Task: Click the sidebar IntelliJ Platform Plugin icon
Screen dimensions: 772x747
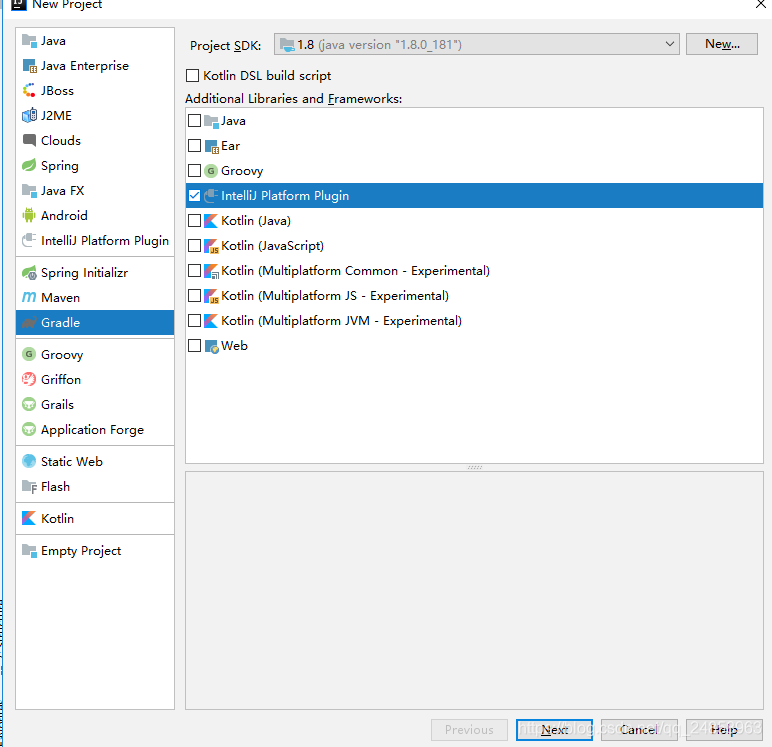Action: tap(30, 240)
